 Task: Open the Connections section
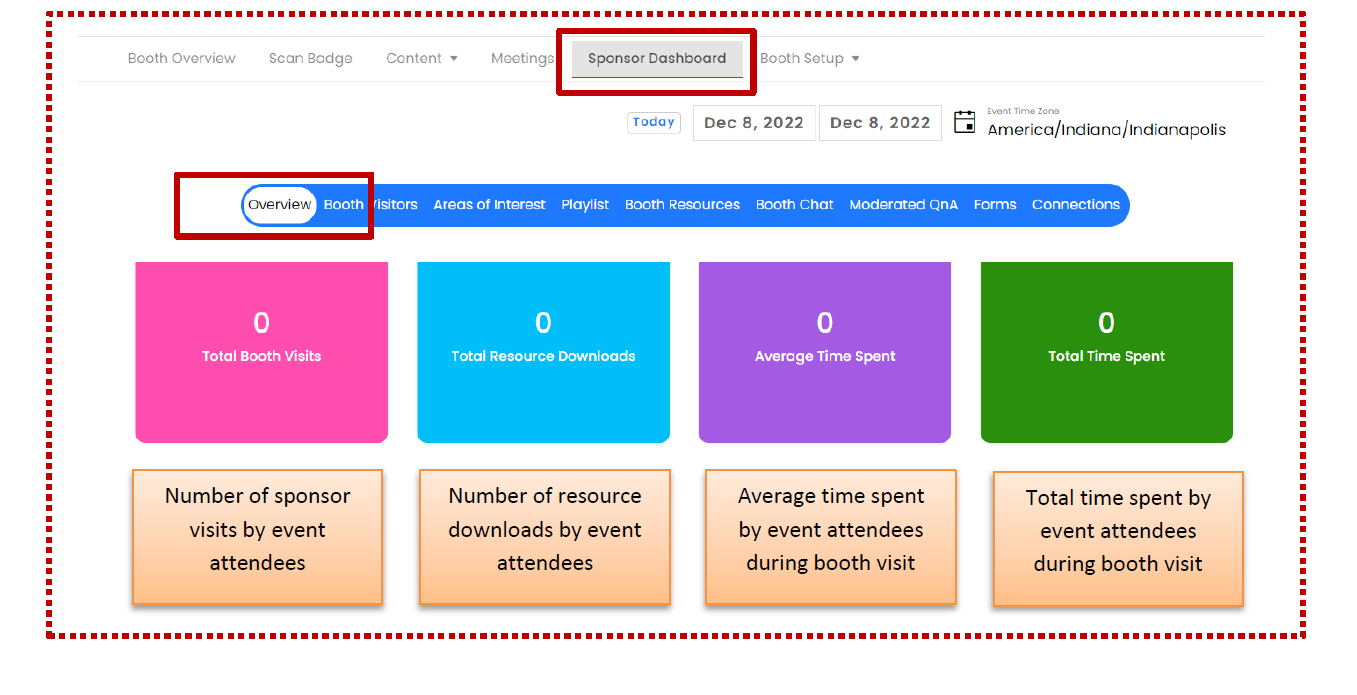(1075, 205)
